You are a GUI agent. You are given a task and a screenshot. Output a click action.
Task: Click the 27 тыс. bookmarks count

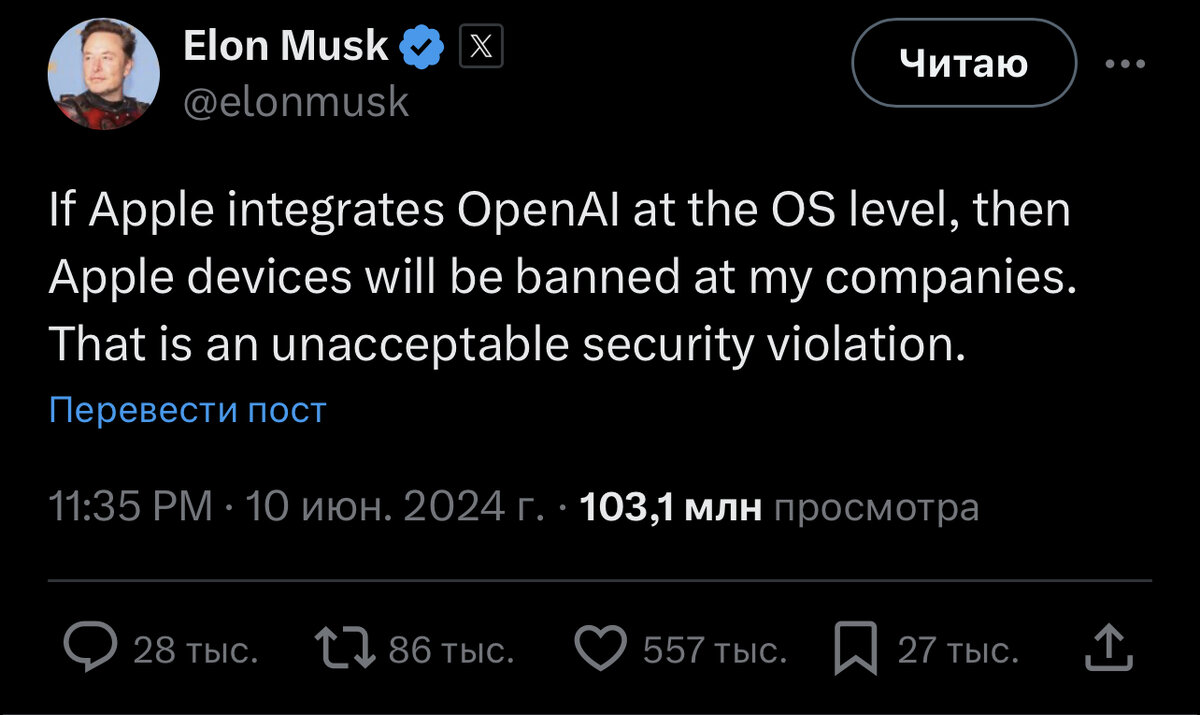click(x=958, y=652)
